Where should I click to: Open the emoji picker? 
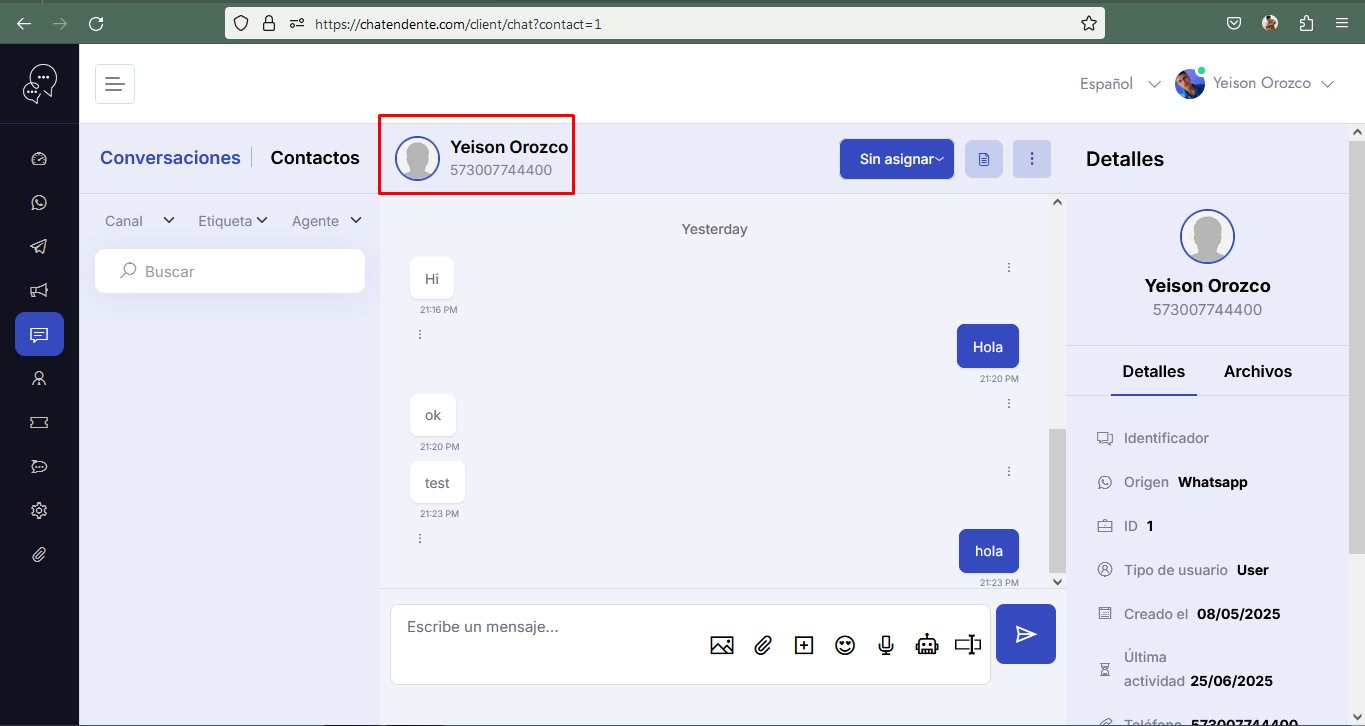[x=845, y=646]
